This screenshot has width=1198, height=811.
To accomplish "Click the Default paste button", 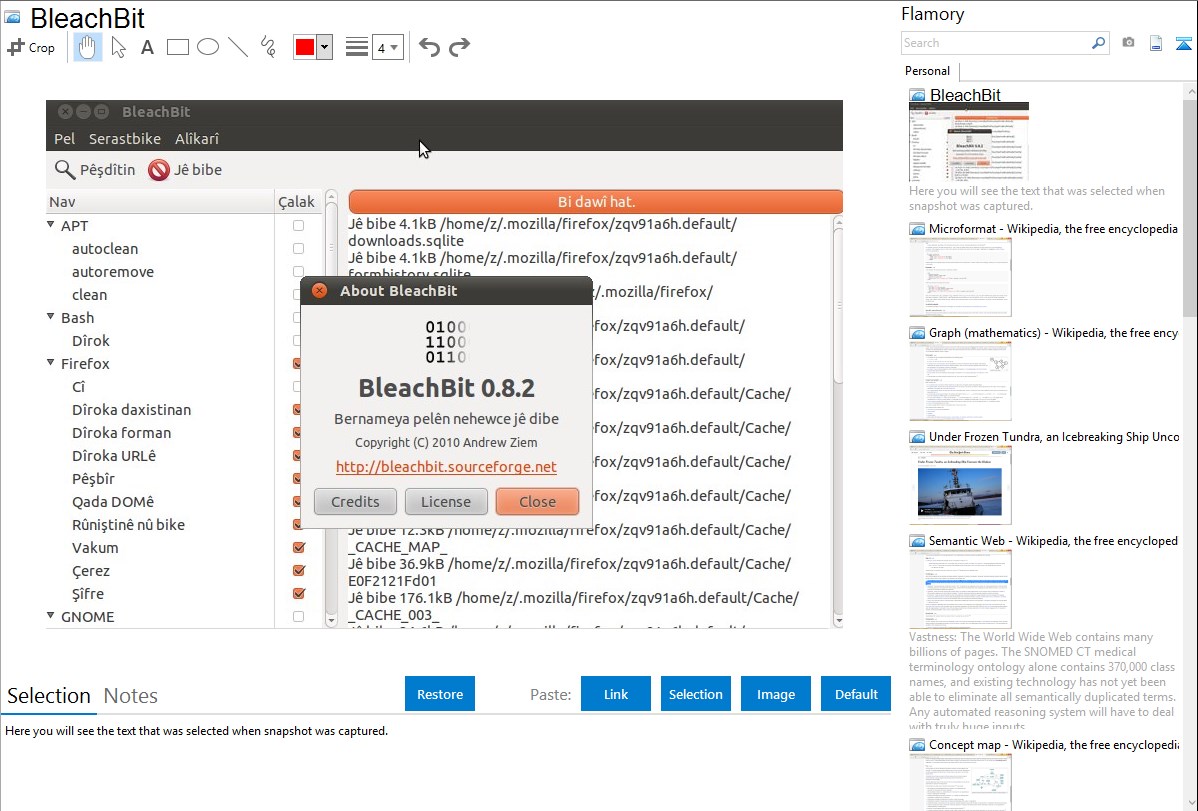I will tap(856, 694).
